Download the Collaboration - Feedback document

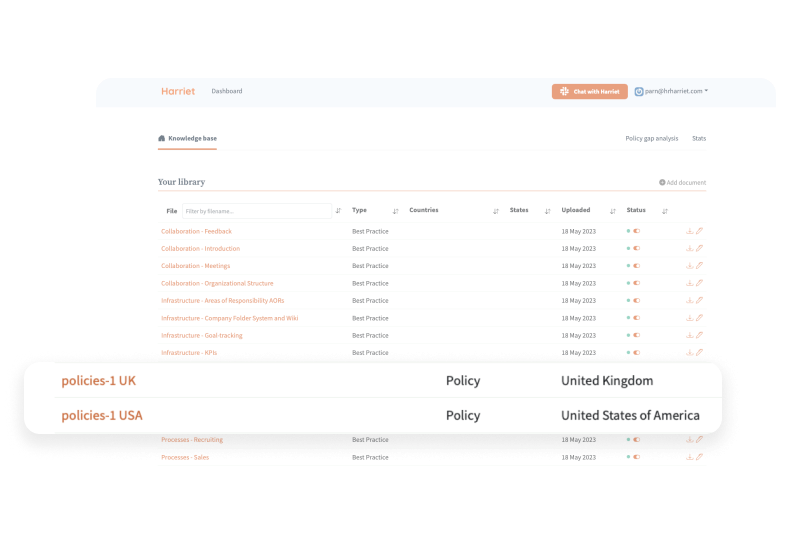689,231
